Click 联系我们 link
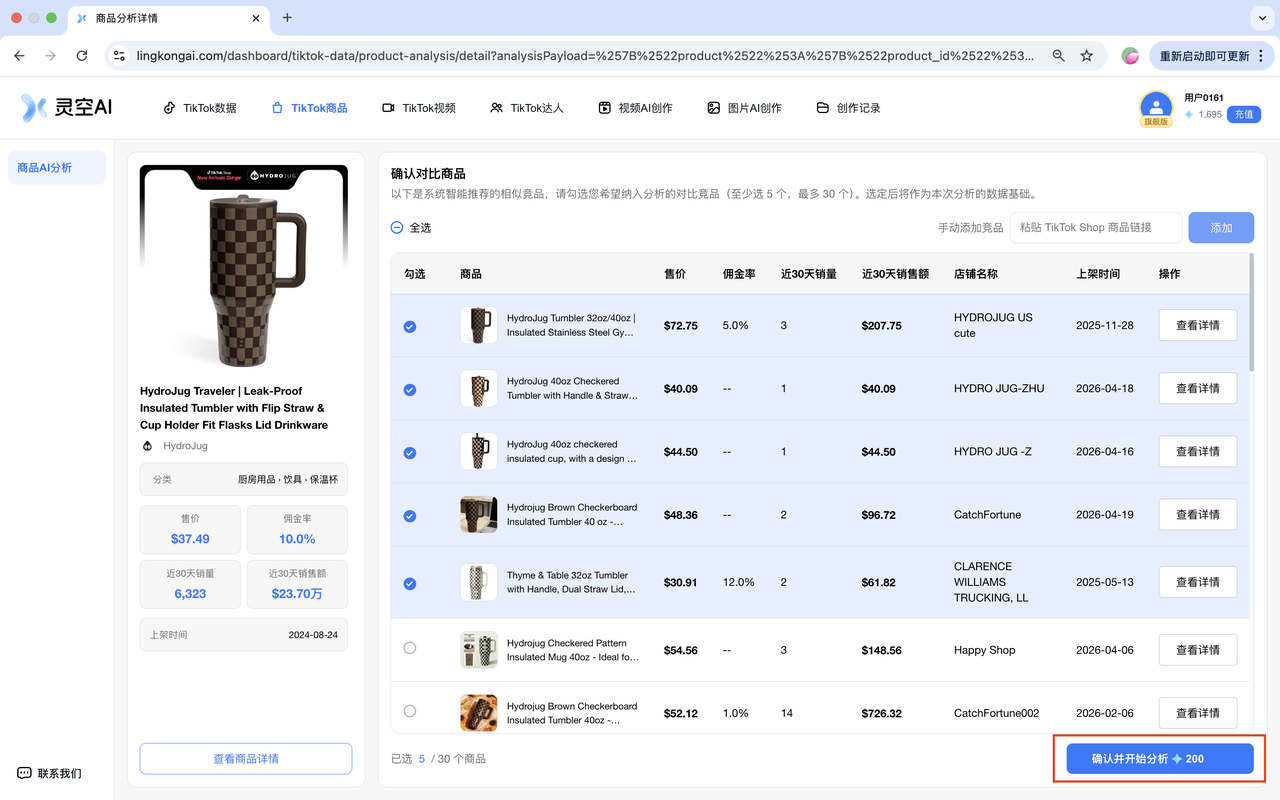Screen dimensions: 1280x800 tap(59, 773)
